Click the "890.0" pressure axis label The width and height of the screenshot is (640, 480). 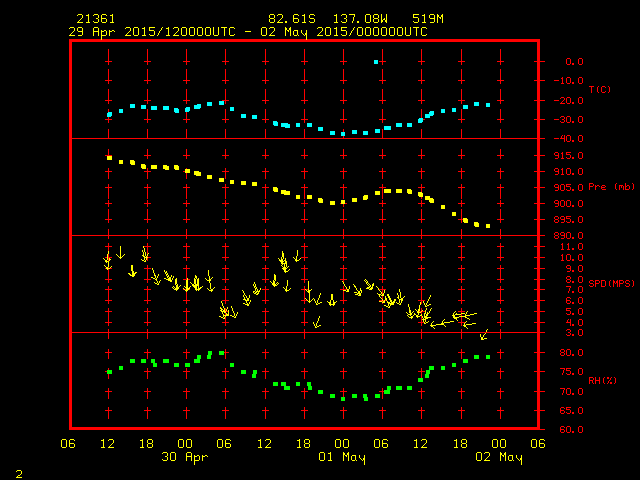point(569,236)
